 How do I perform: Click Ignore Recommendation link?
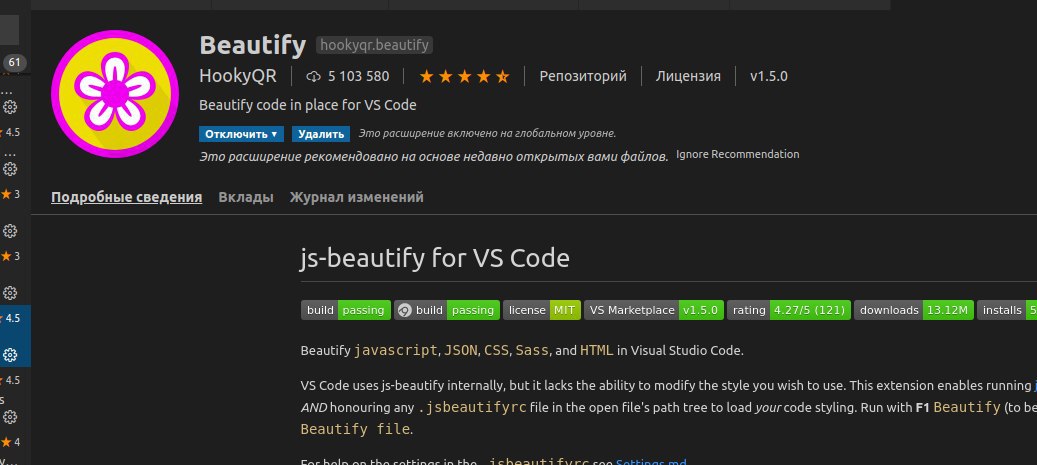pyautogui.click(x=737, y=154)
